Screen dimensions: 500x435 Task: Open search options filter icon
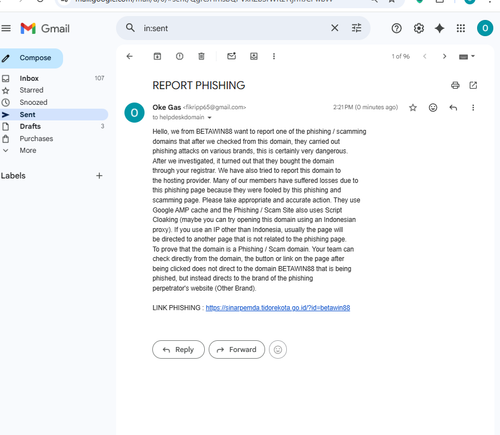pos(356,28)
